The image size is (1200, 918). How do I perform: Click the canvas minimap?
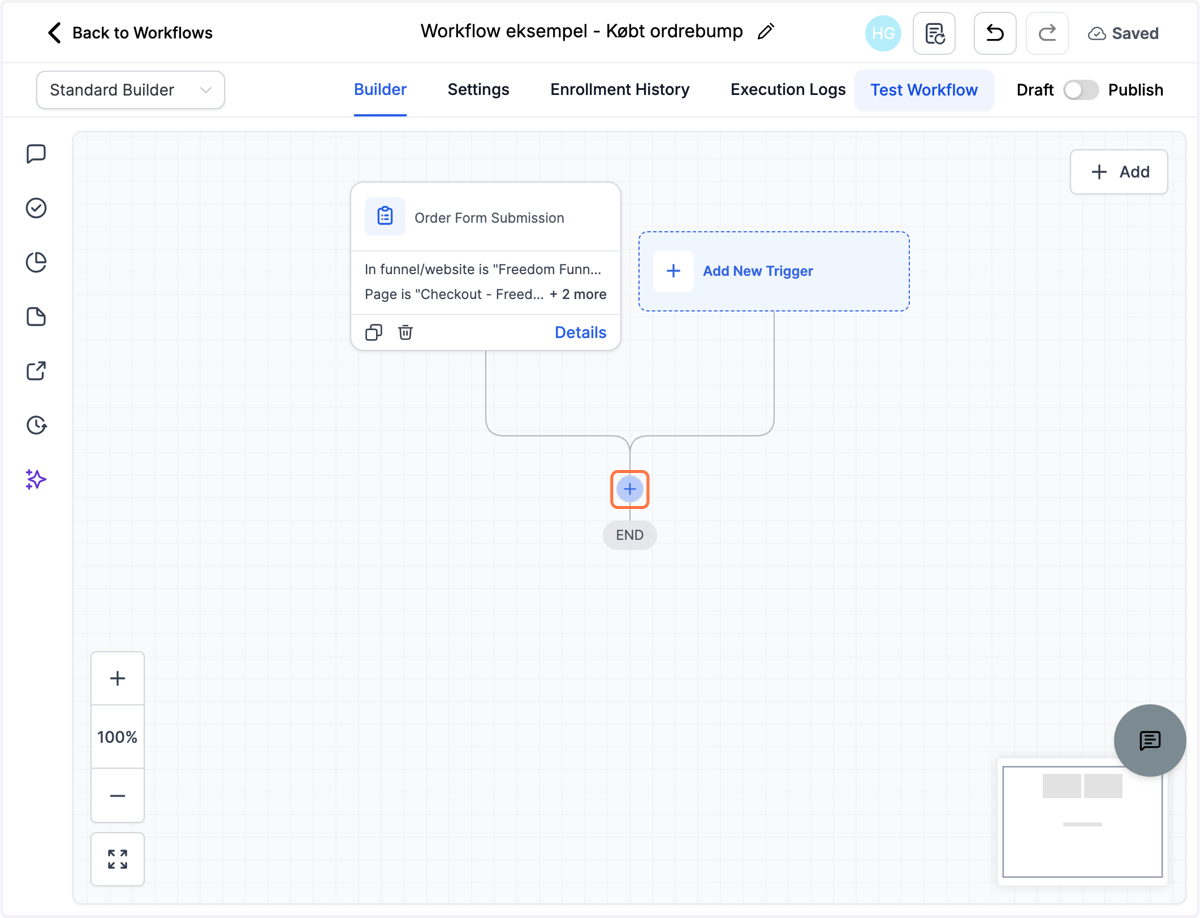pos(1083,822)
